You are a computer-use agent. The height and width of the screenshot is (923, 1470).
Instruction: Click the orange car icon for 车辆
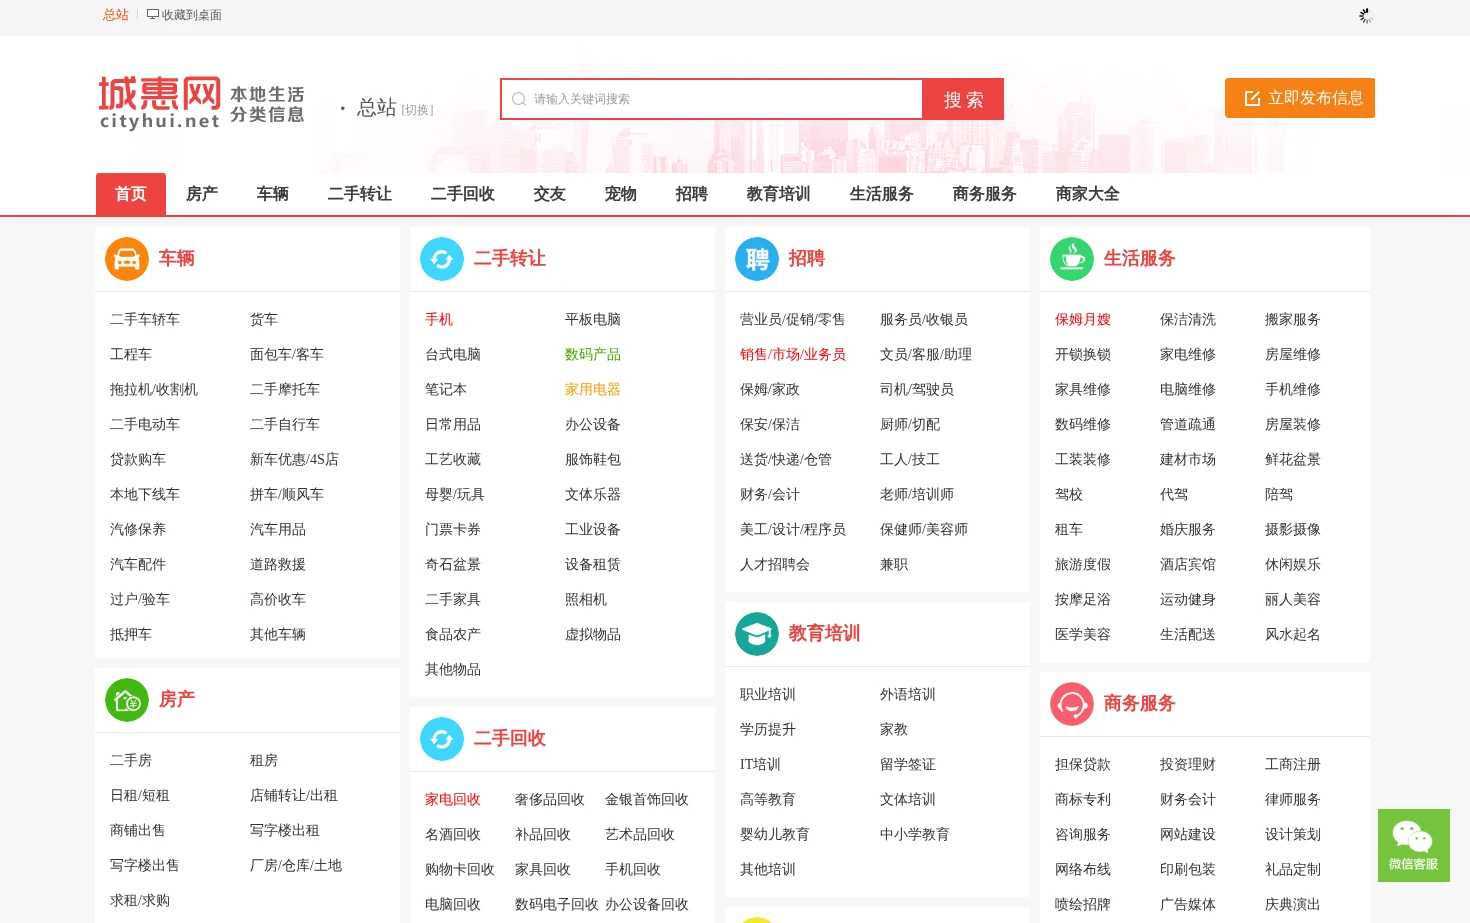[127, 259]
